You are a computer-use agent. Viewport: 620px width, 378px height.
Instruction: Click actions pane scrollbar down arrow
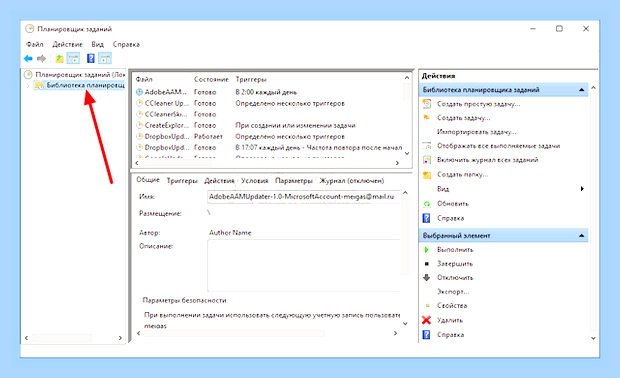[x=593, y=338]
